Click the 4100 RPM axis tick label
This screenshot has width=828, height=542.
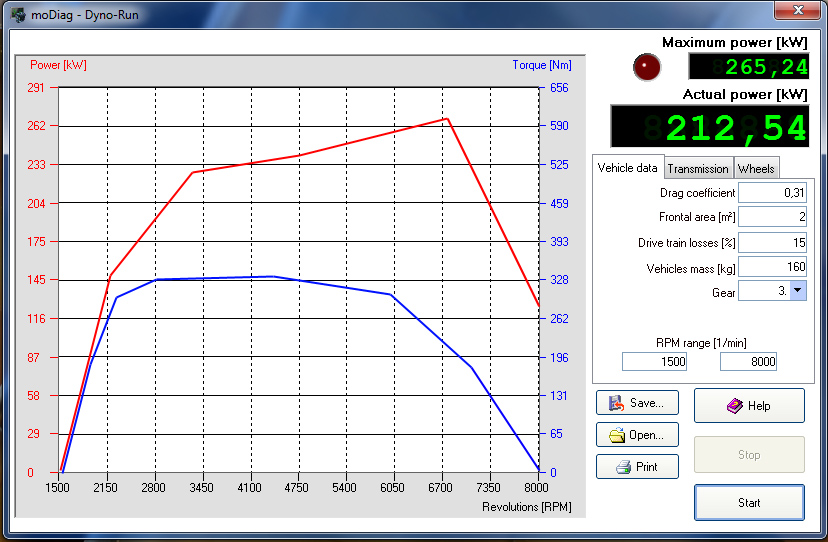249,488
